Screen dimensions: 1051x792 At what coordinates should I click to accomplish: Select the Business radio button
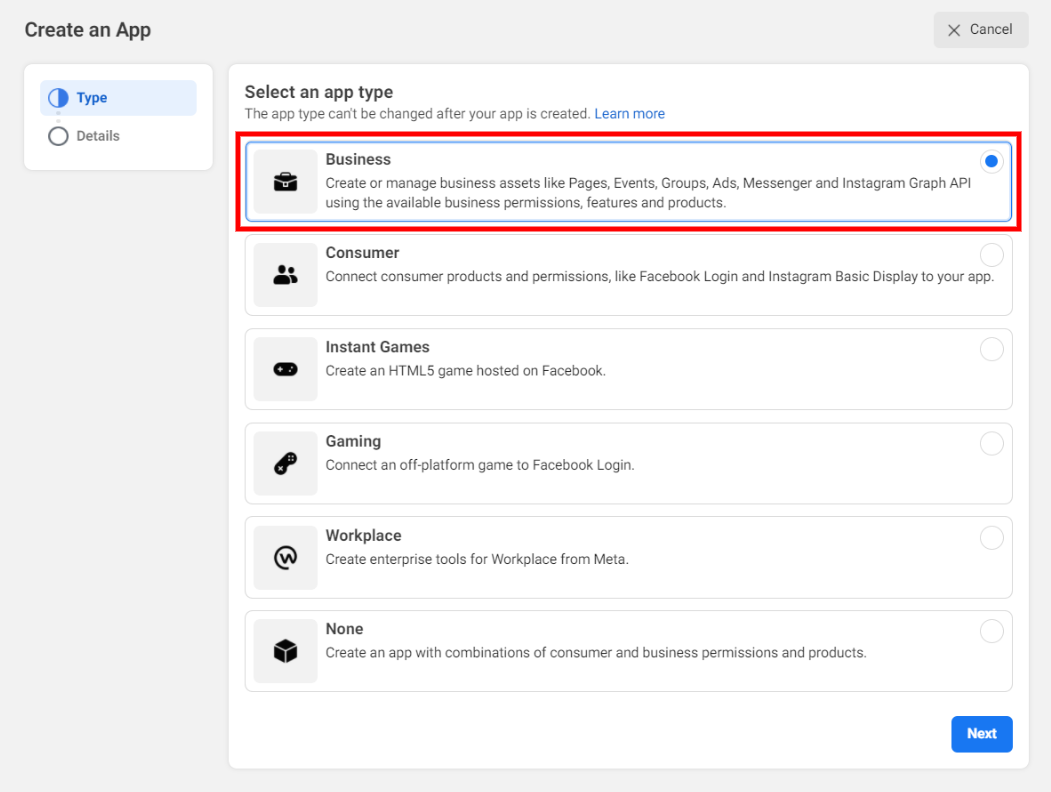(x=991, y=161)
